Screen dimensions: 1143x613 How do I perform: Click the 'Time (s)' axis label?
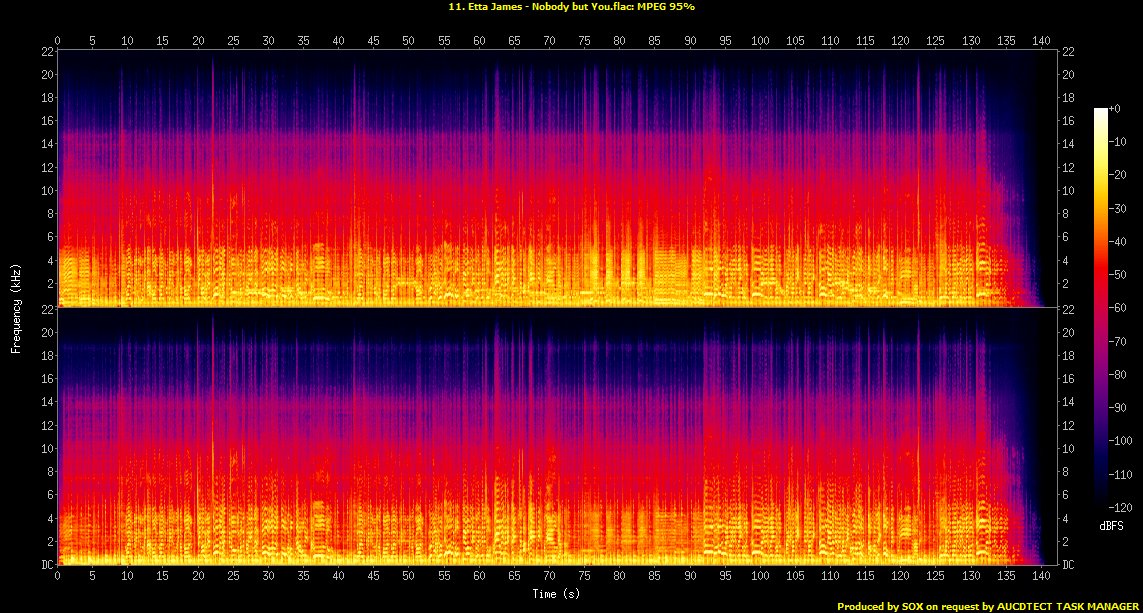557,594
